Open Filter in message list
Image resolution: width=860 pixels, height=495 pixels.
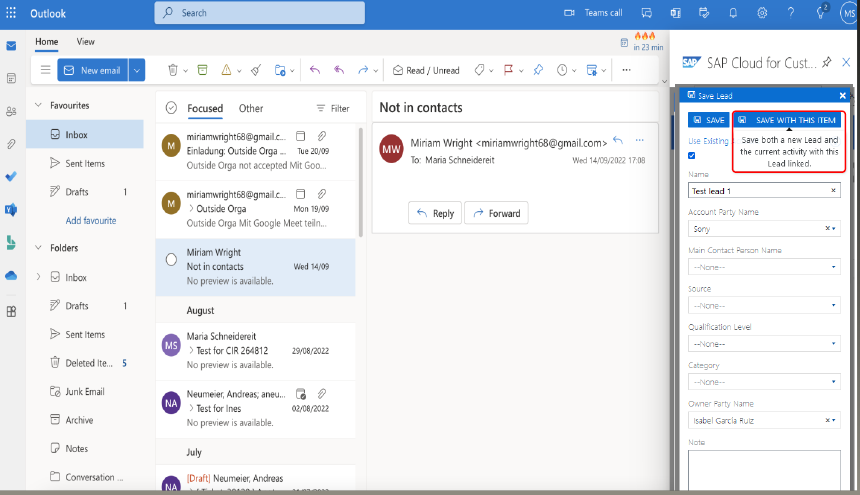332,109
